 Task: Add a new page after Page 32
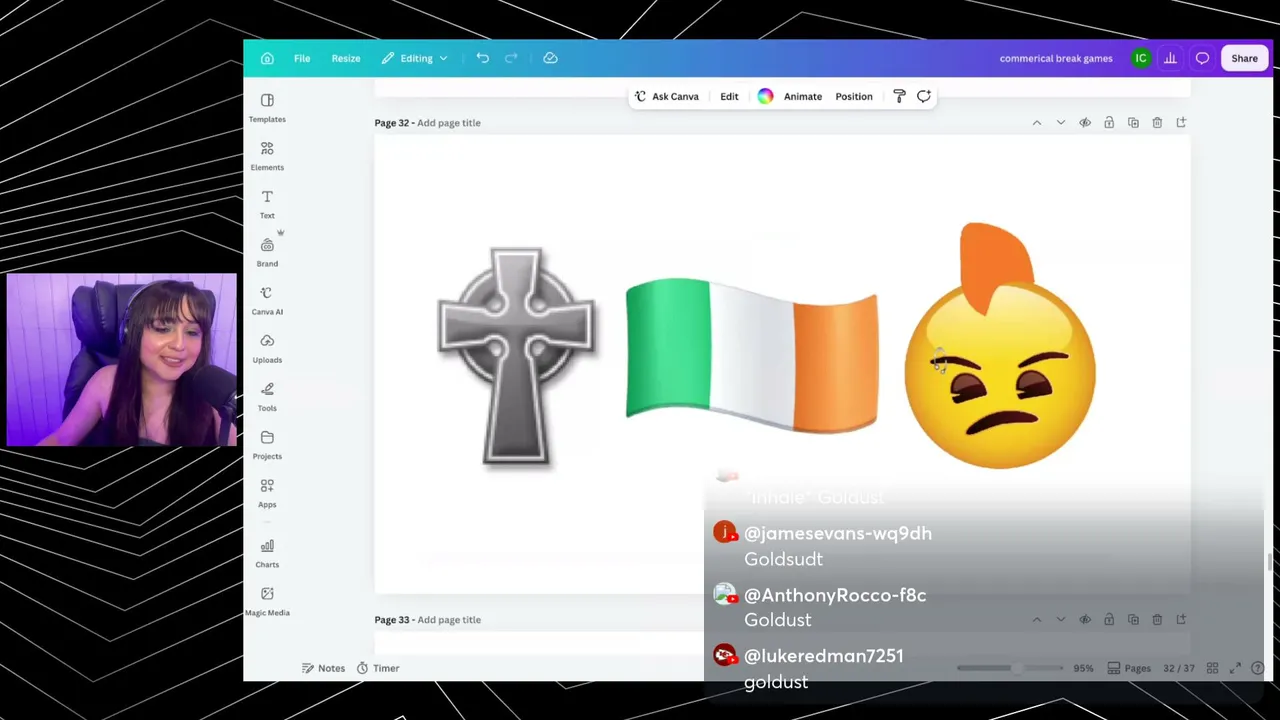pos(1181,123)
